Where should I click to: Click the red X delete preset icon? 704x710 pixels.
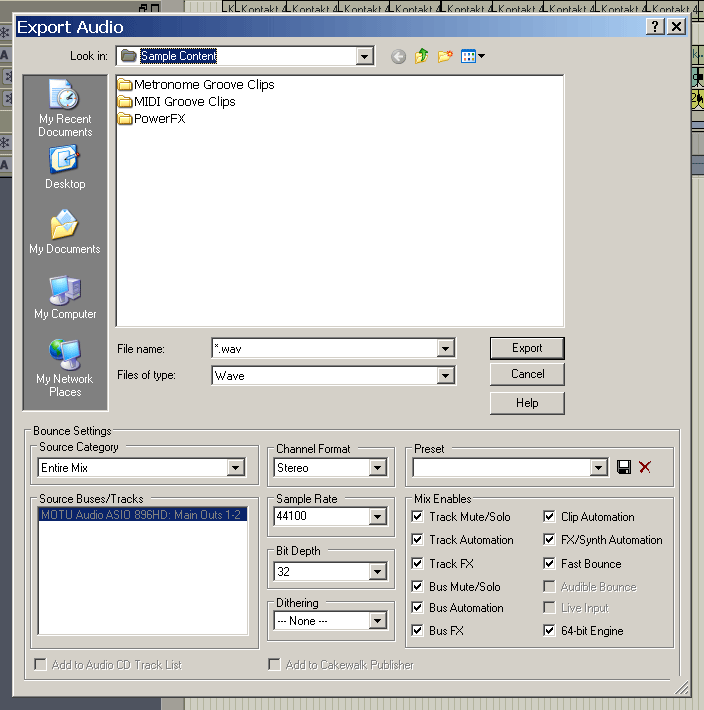tap(645, 467)
